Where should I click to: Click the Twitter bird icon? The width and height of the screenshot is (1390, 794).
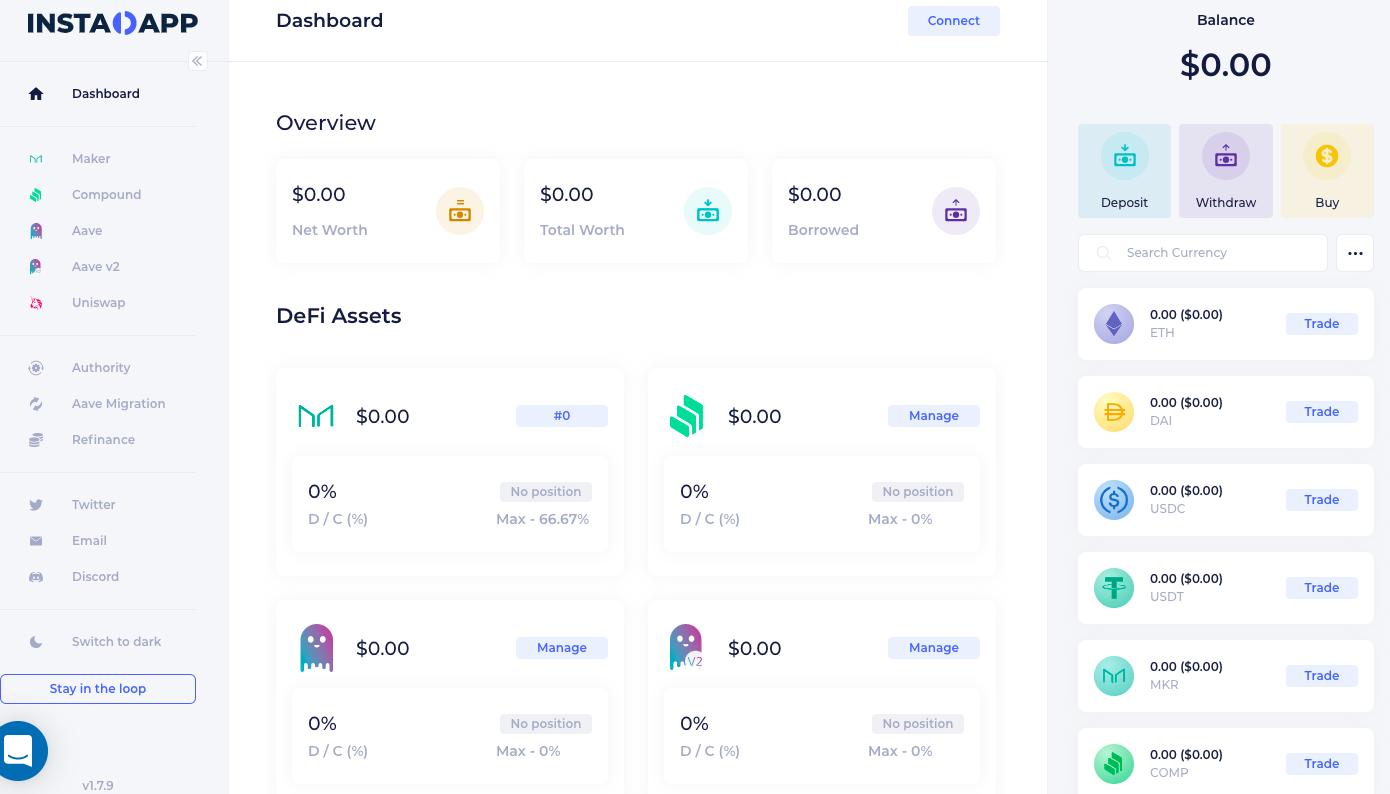coord(36,505)
